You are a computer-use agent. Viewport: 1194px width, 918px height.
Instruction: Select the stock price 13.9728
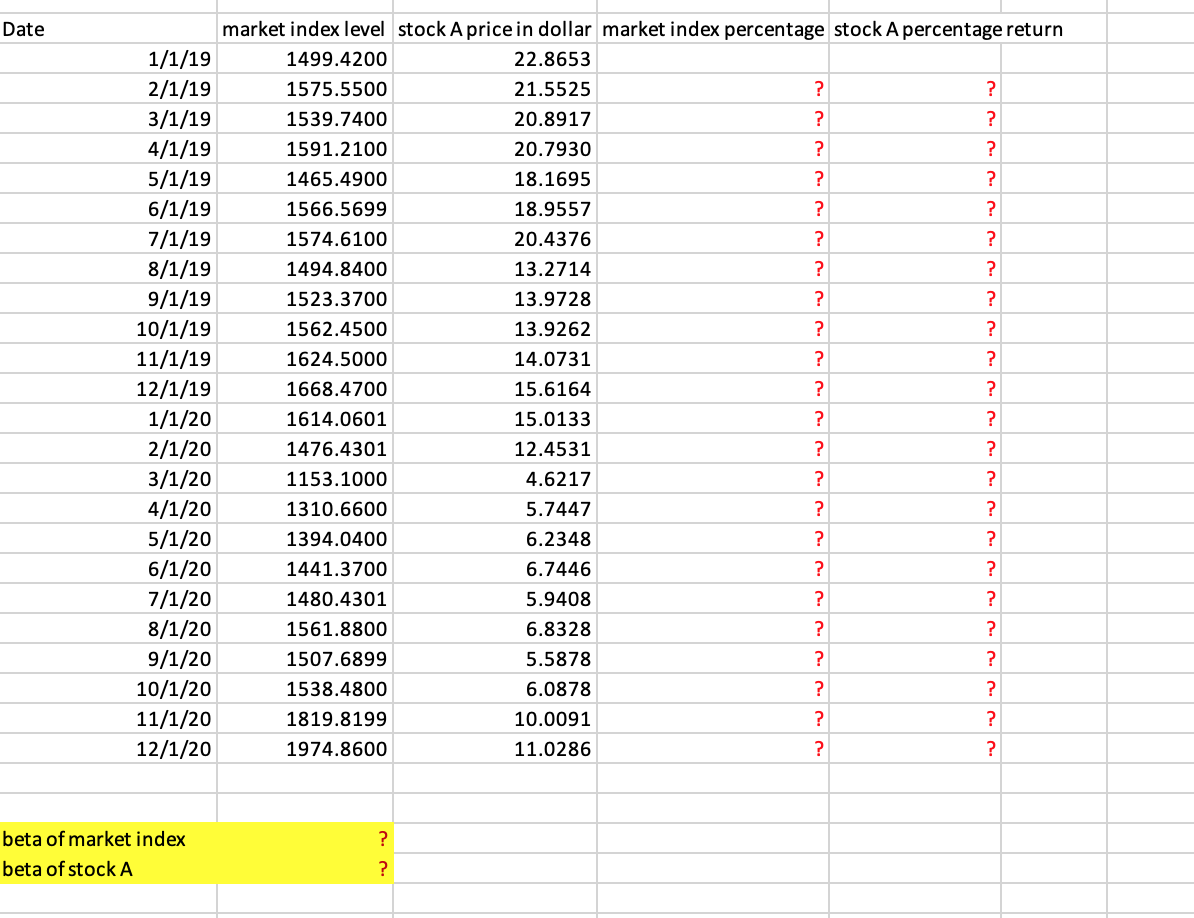[x=495, y=298]
